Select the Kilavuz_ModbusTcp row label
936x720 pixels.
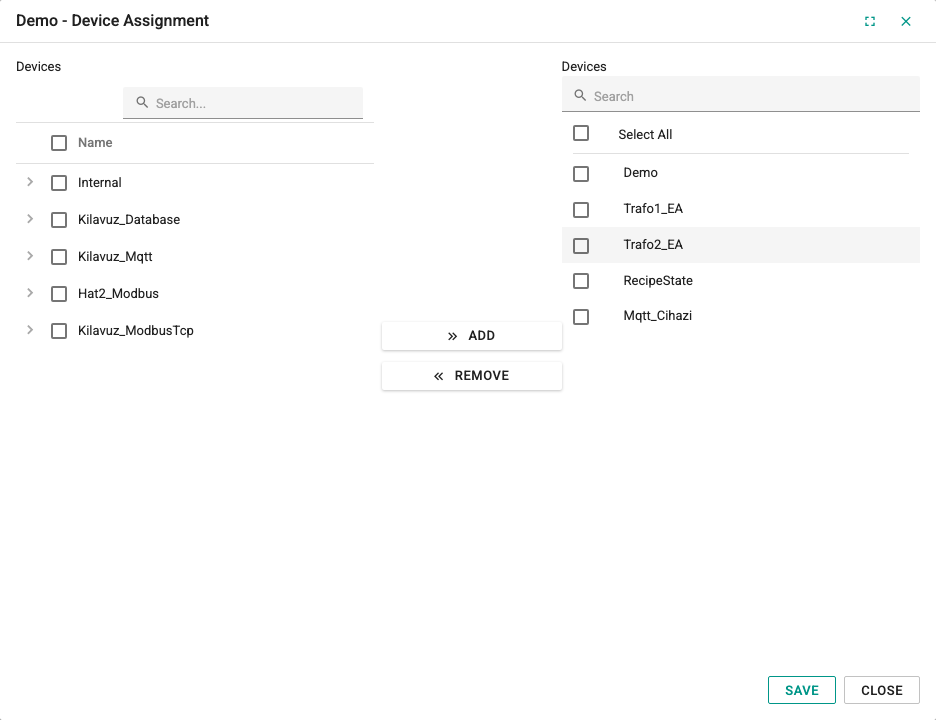(136, 331)
